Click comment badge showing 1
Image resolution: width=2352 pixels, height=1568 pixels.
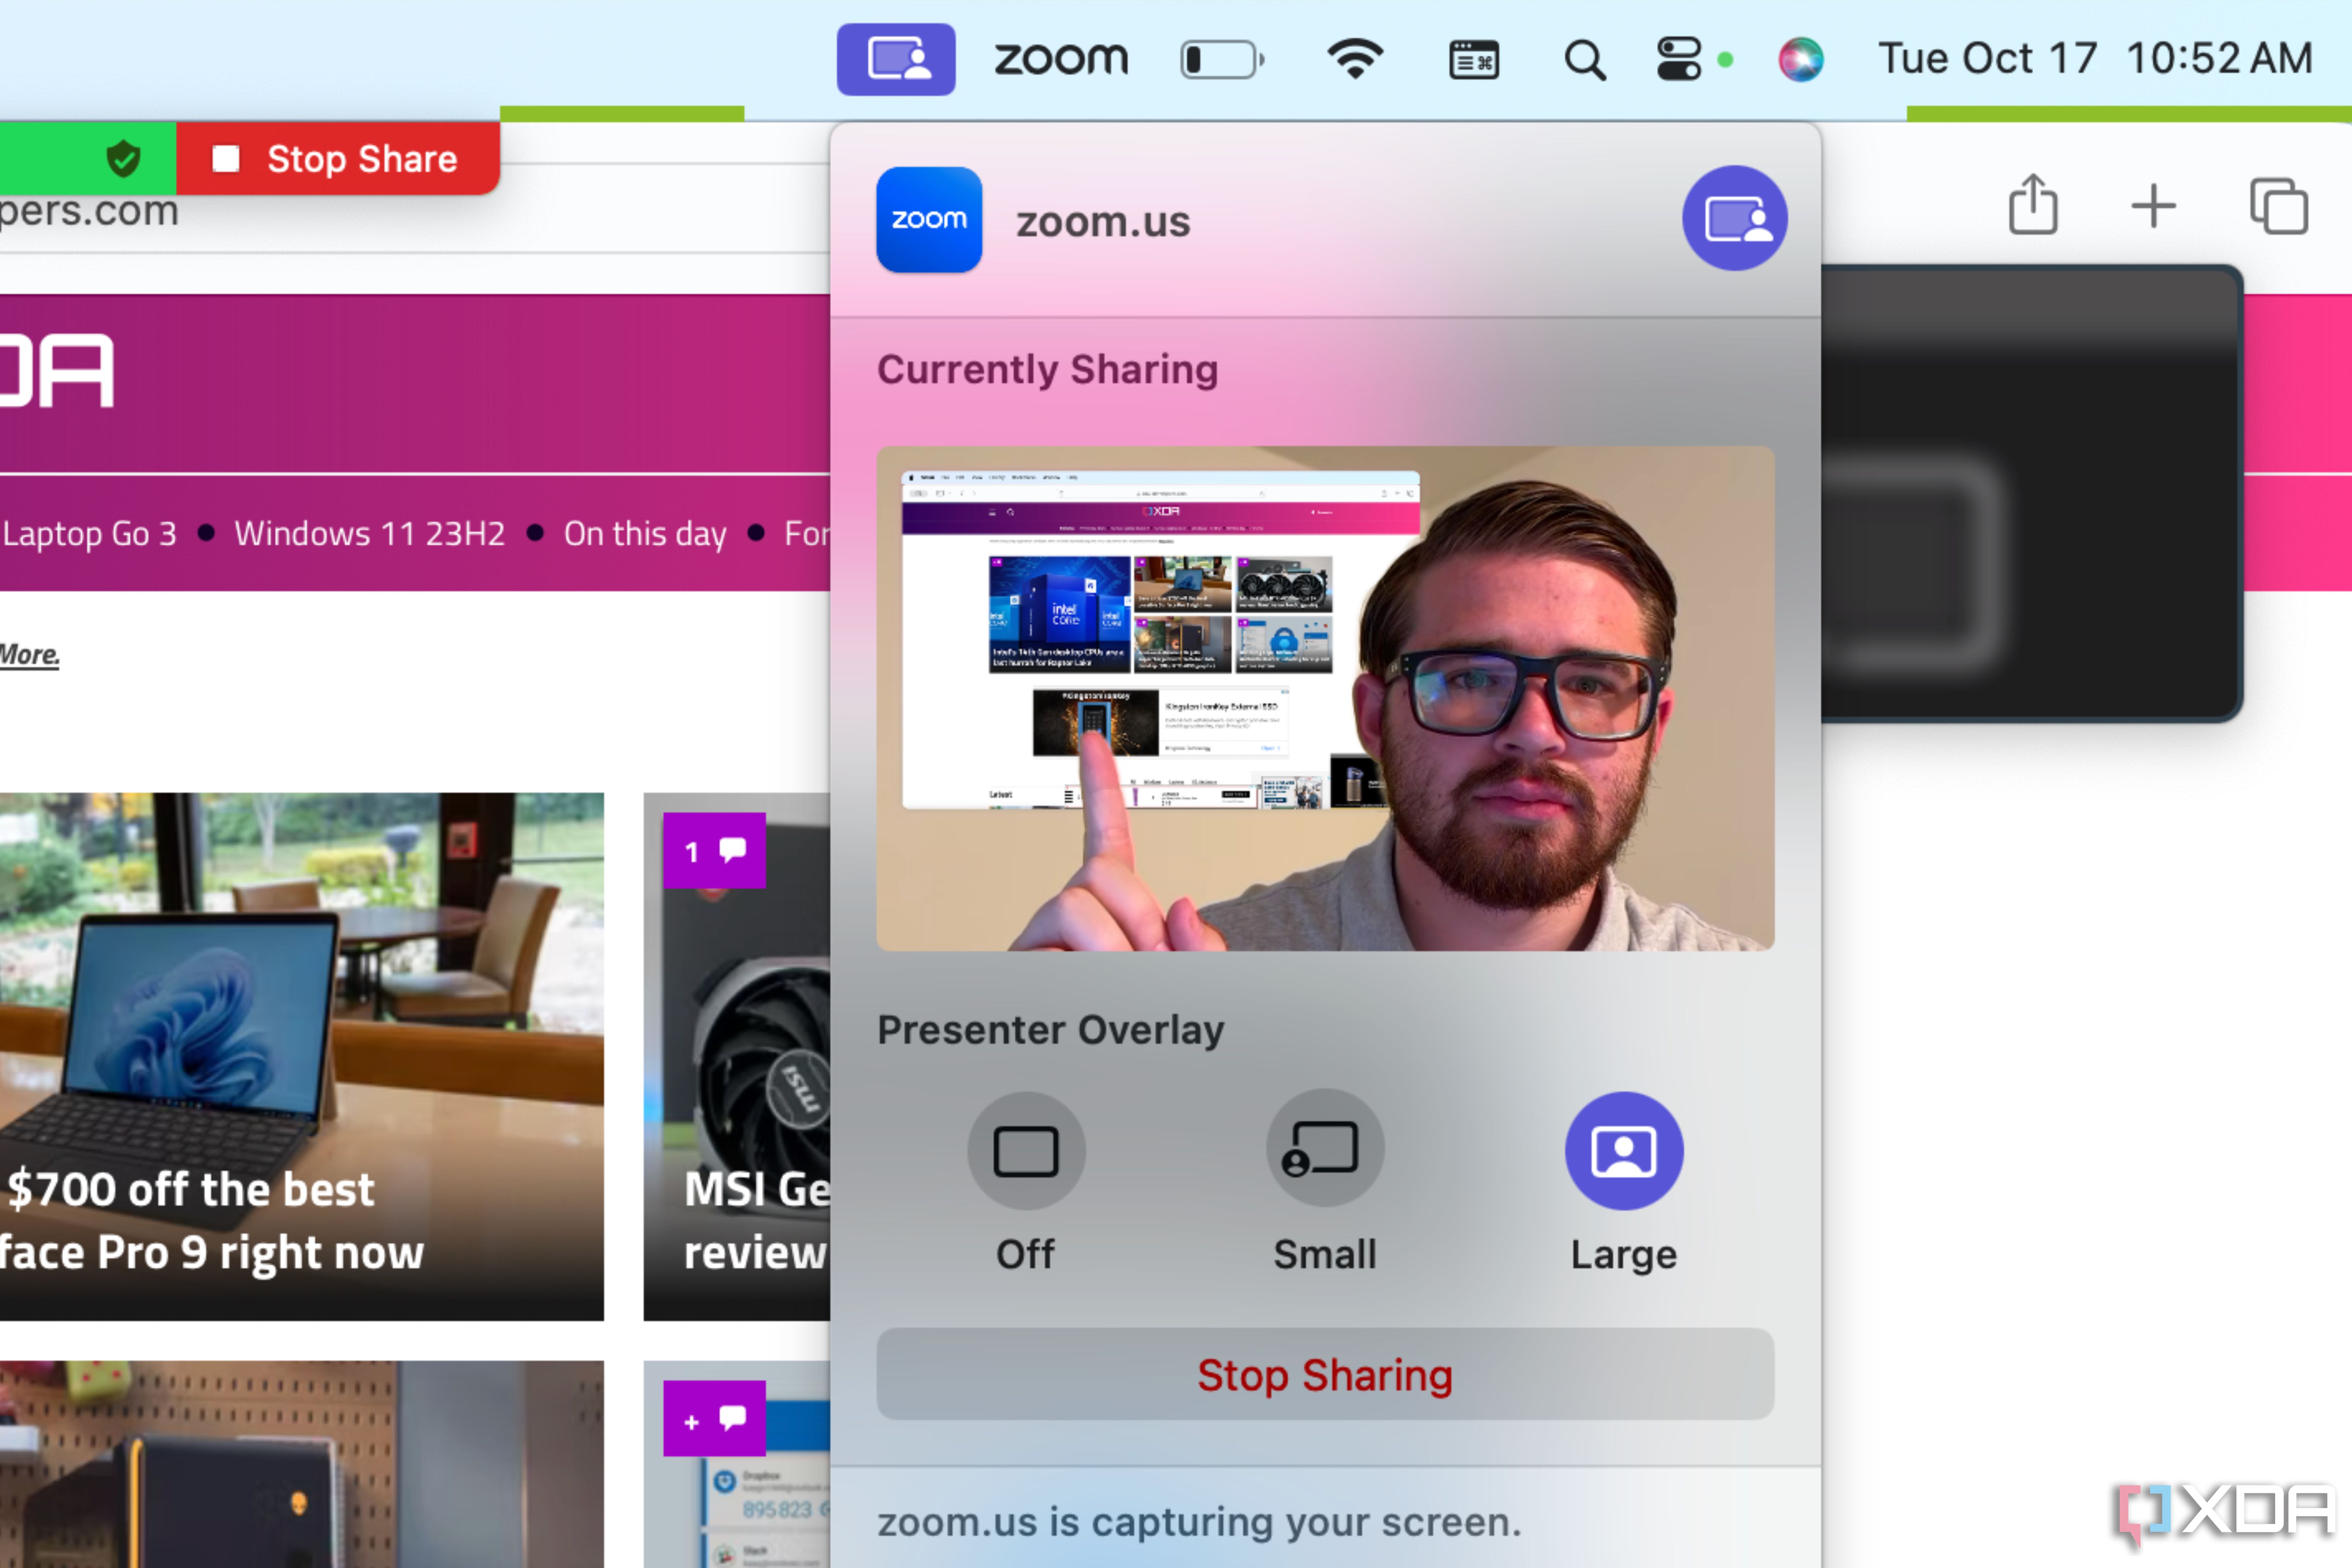714,851
